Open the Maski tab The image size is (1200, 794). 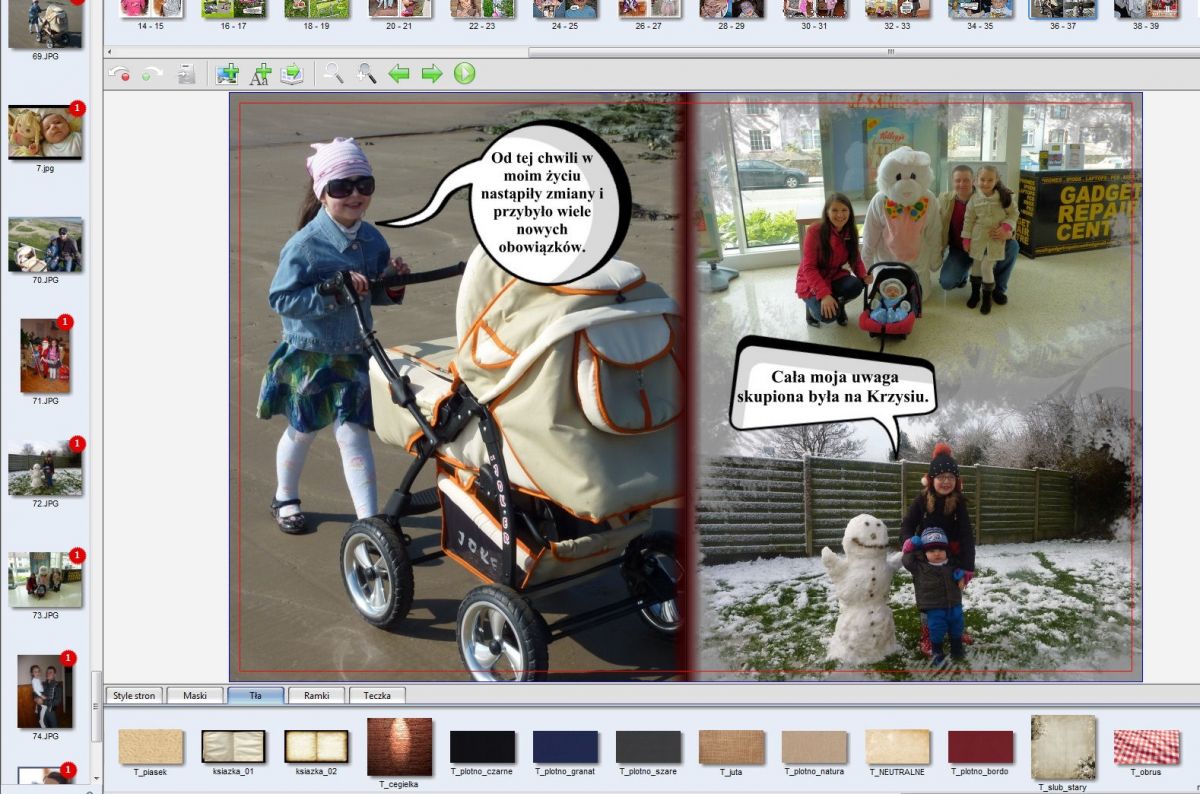point(195,695)
